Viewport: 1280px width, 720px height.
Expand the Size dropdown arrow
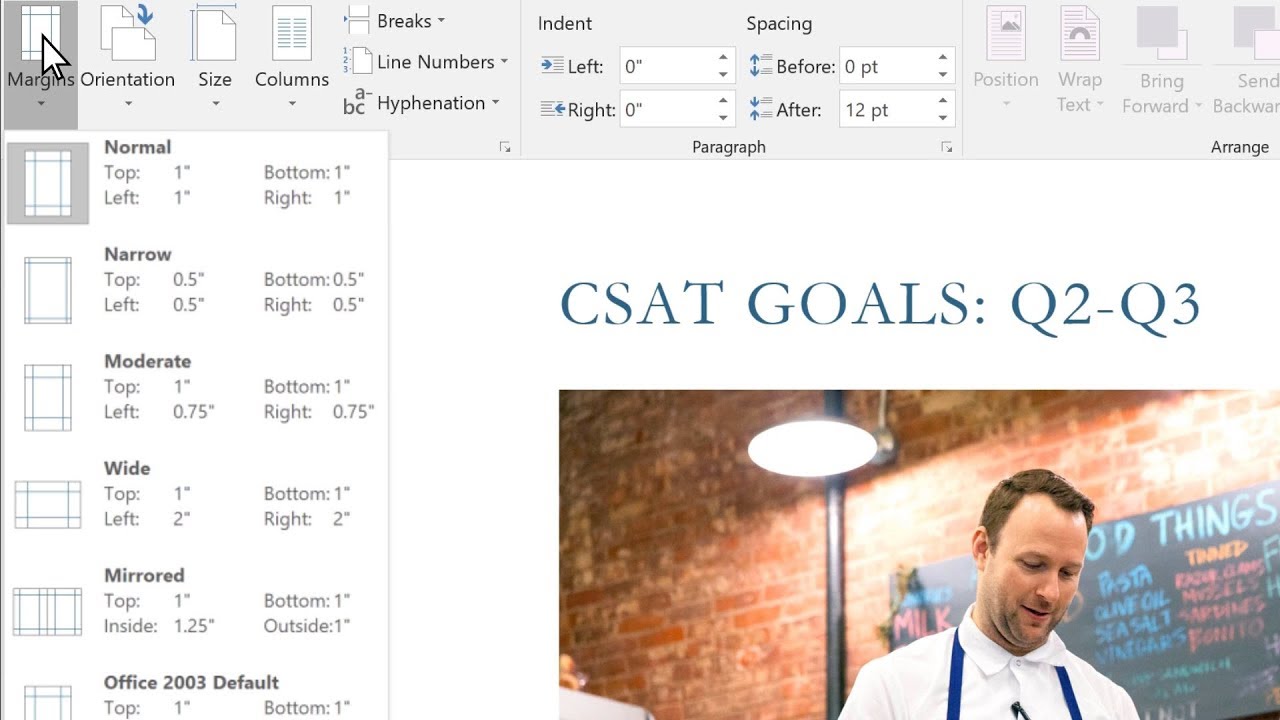[x=214, y=103]
